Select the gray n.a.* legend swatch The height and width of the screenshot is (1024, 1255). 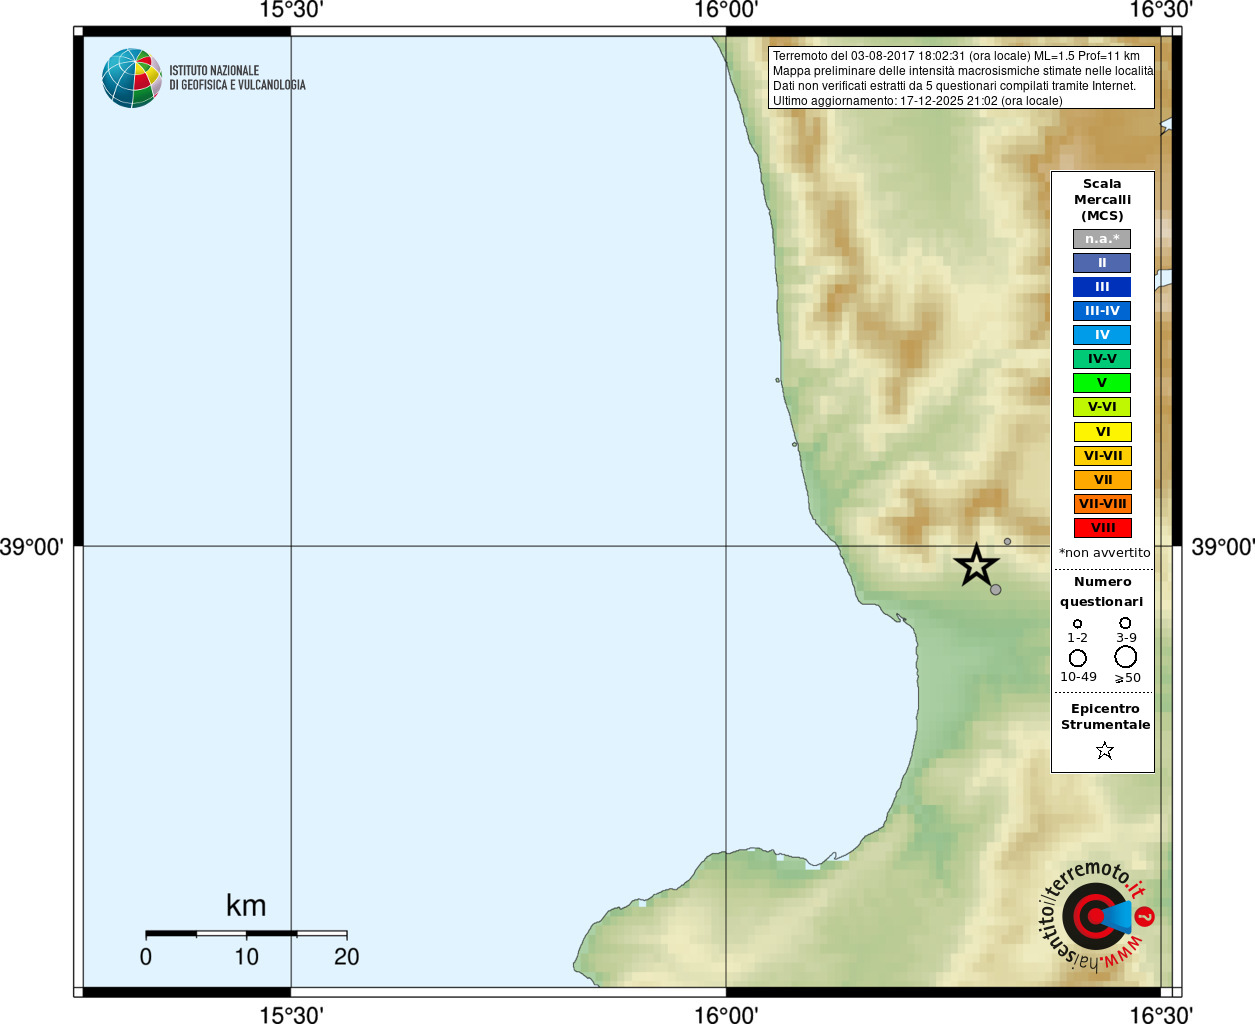click(x=1102, y=239)
